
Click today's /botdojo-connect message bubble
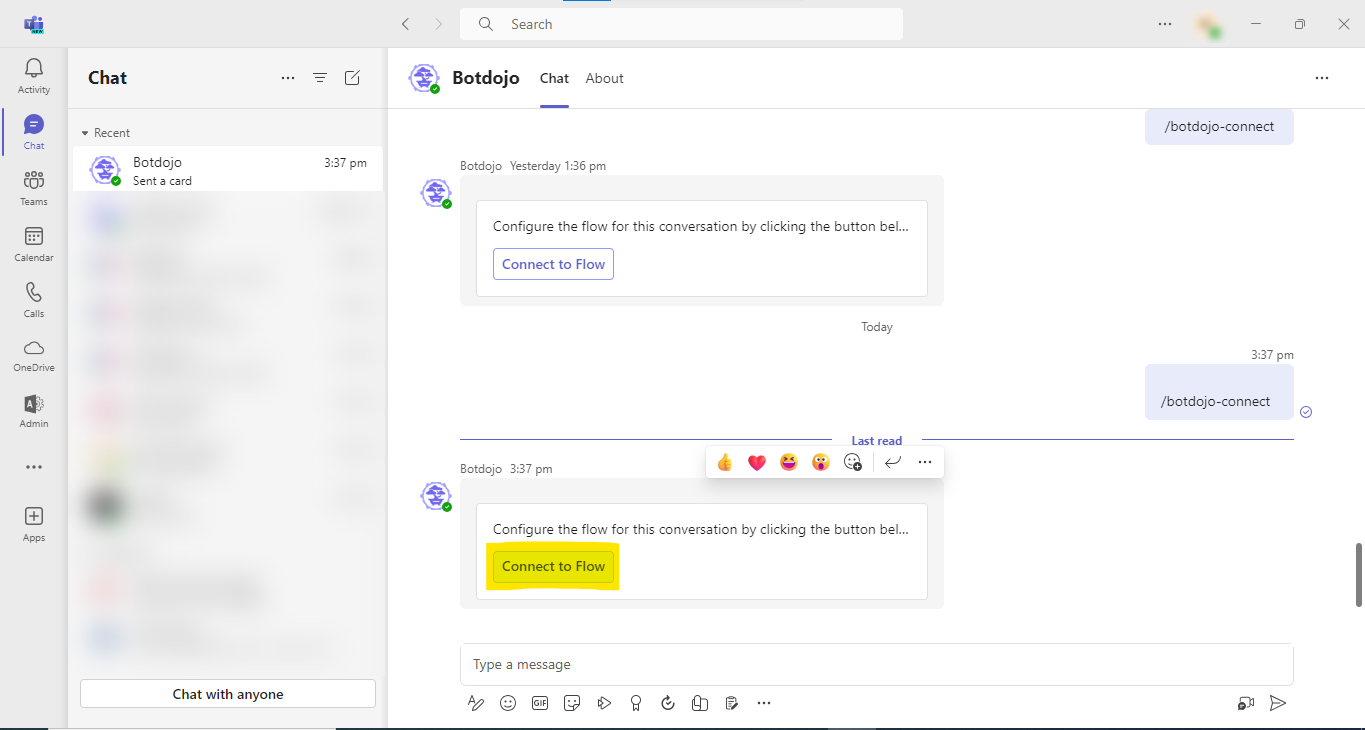point(1219,392)
